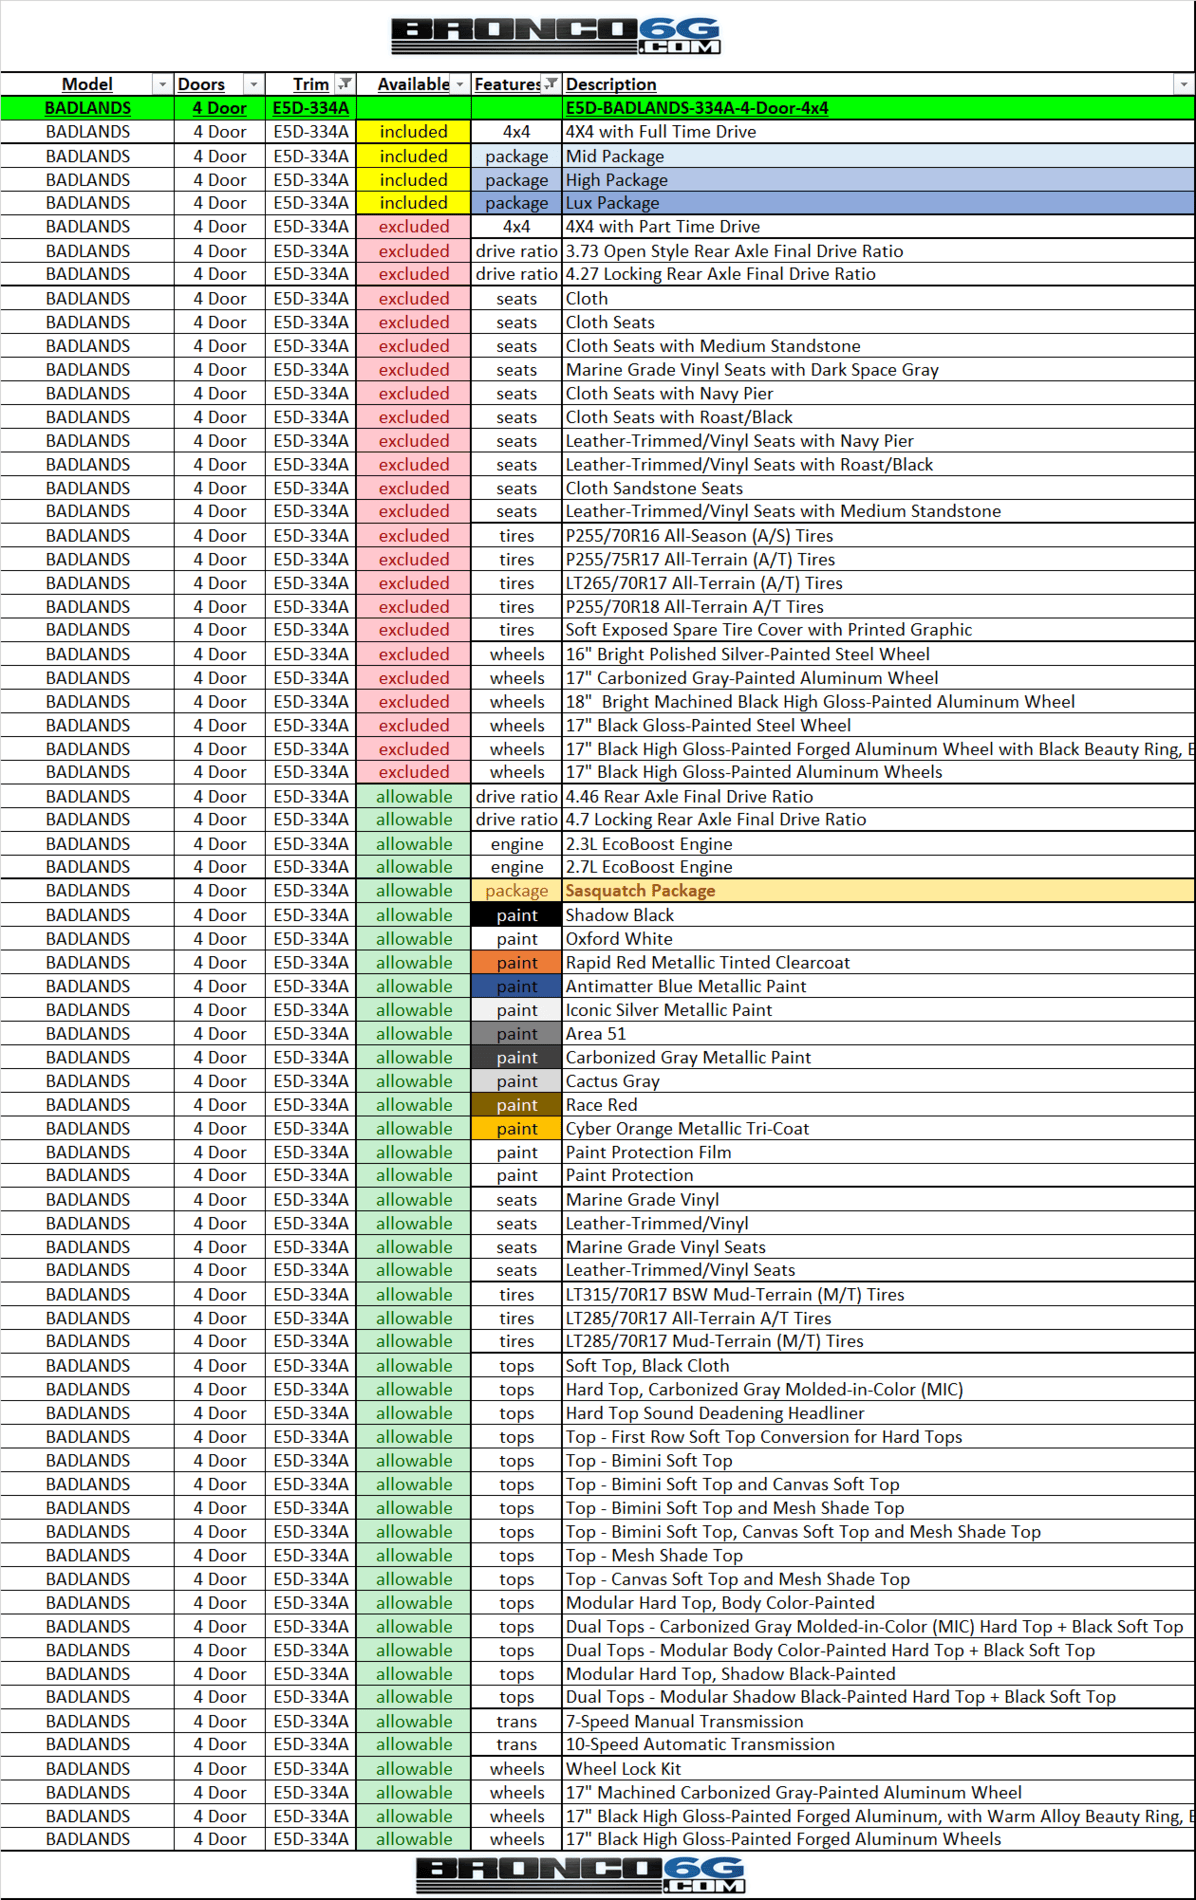Select First Row Soft Top Conversion cell

[x=879, y=1437]
